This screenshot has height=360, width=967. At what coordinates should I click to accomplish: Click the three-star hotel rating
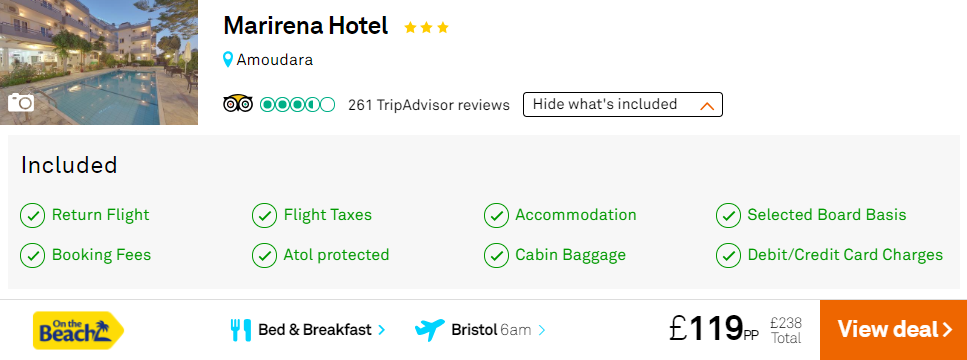pos(426,27)
